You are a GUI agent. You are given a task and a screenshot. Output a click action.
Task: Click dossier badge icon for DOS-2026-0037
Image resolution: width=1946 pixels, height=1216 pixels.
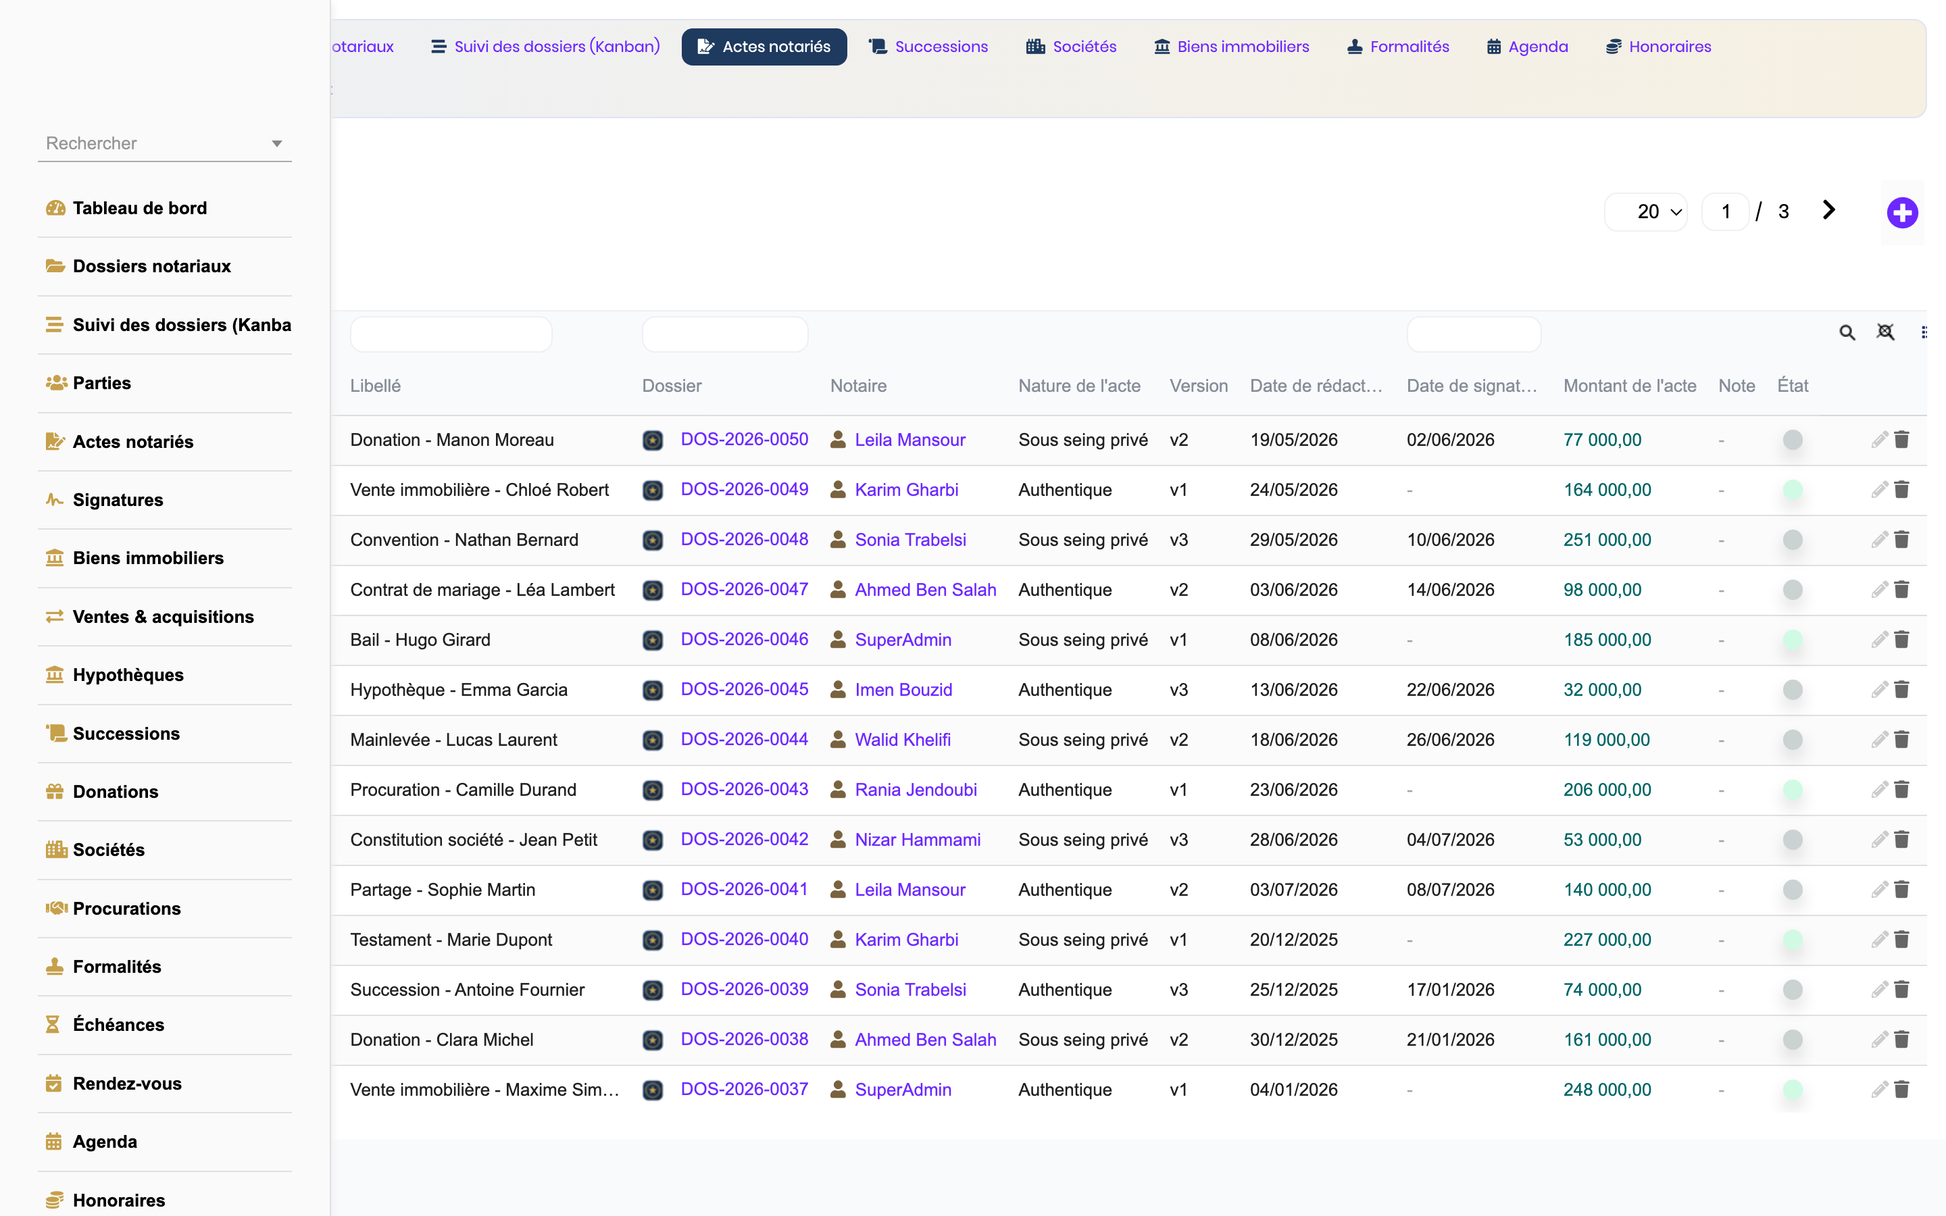coord(653,1090)
